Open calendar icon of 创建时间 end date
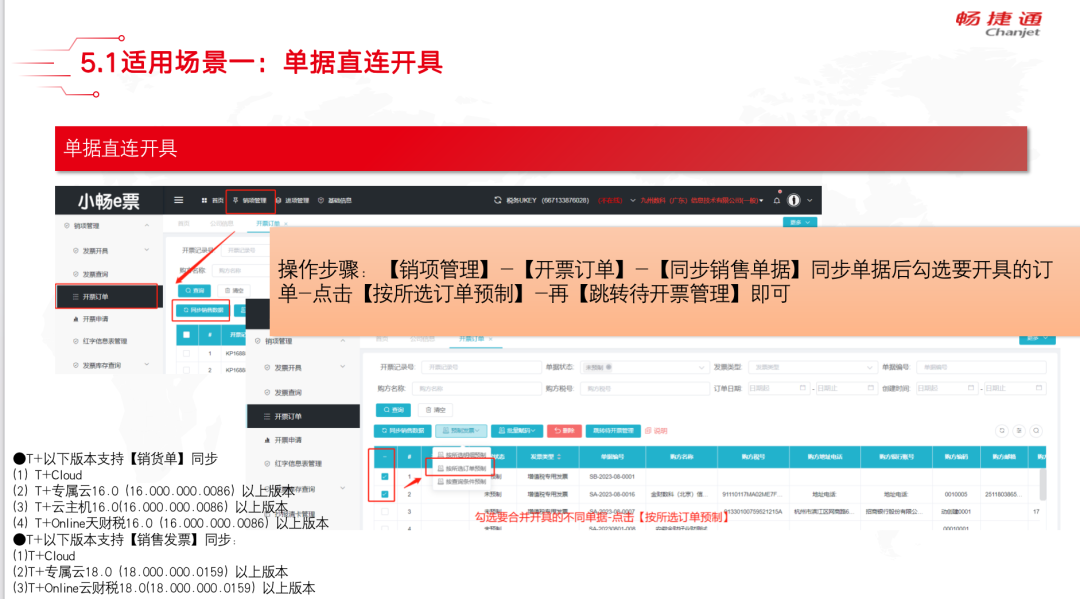Viewport: 1080px width, 599px height. click(x=1039, y=388)
